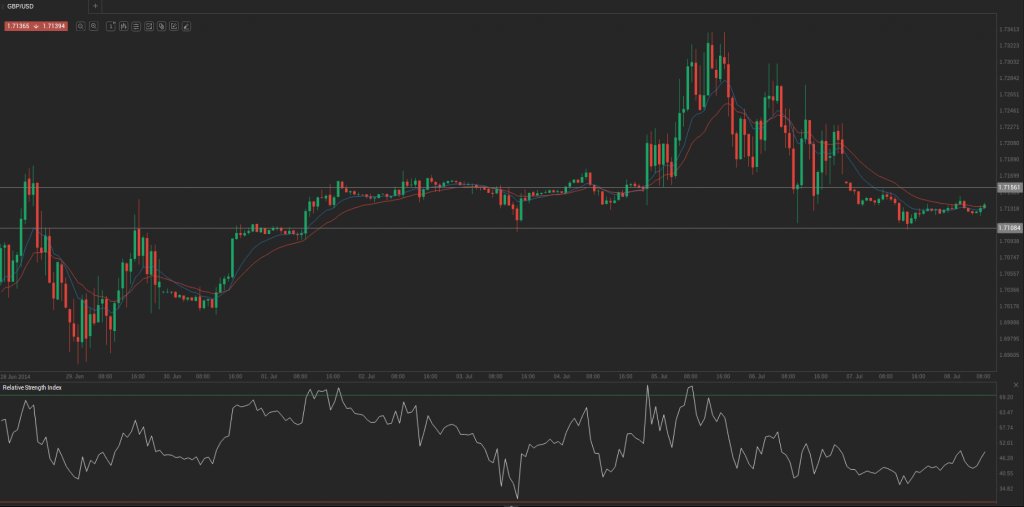The height and width of the screenshot is (507, 1024).
Task: Click the red 1.71365 / 1.71394 quote box
Action: (x=36, y=26)
